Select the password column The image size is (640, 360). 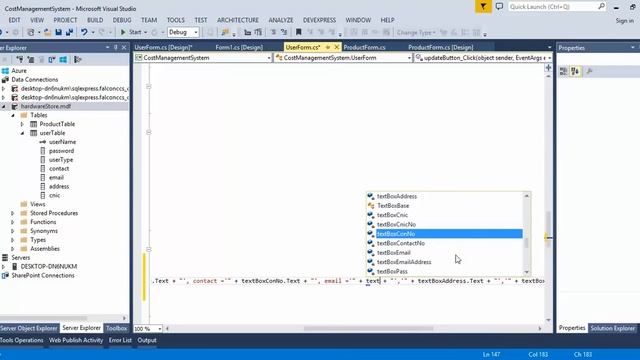pyautogui.click(x=61, y=151)
